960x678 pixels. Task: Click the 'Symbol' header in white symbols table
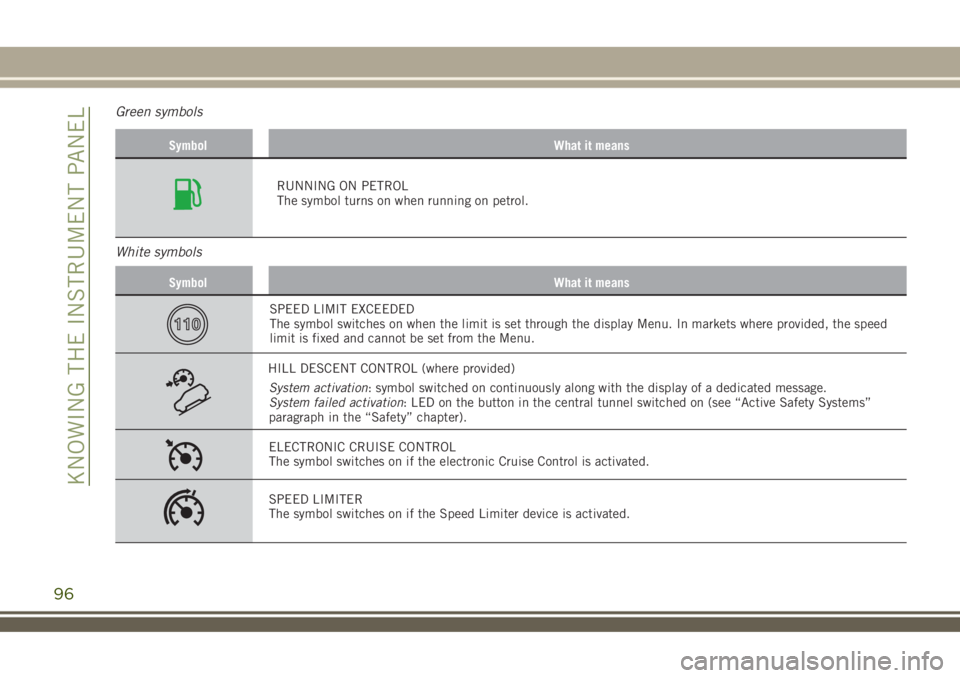(188, 283)
